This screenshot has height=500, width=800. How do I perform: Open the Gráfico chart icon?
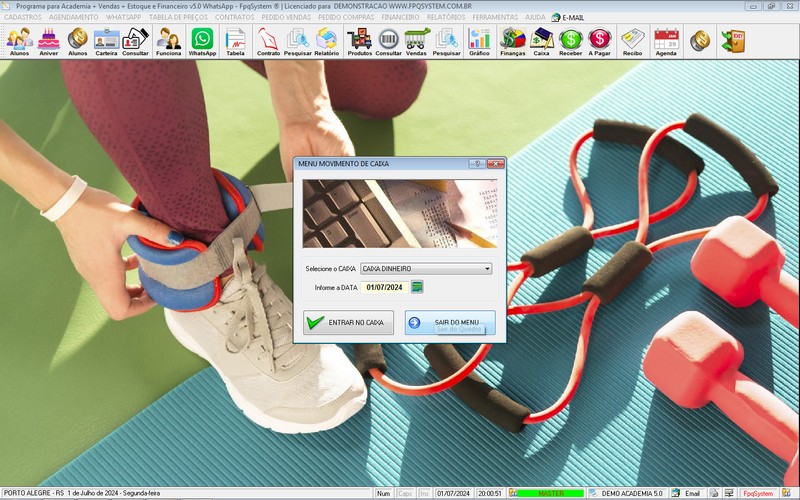[479, 42]
